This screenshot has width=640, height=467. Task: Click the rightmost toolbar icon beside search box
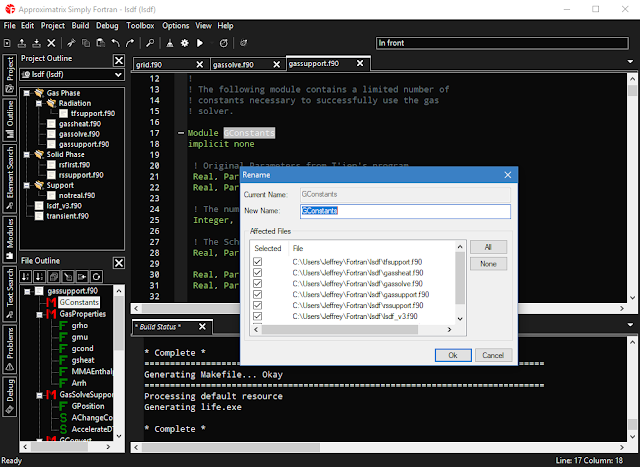click(244, 43)
